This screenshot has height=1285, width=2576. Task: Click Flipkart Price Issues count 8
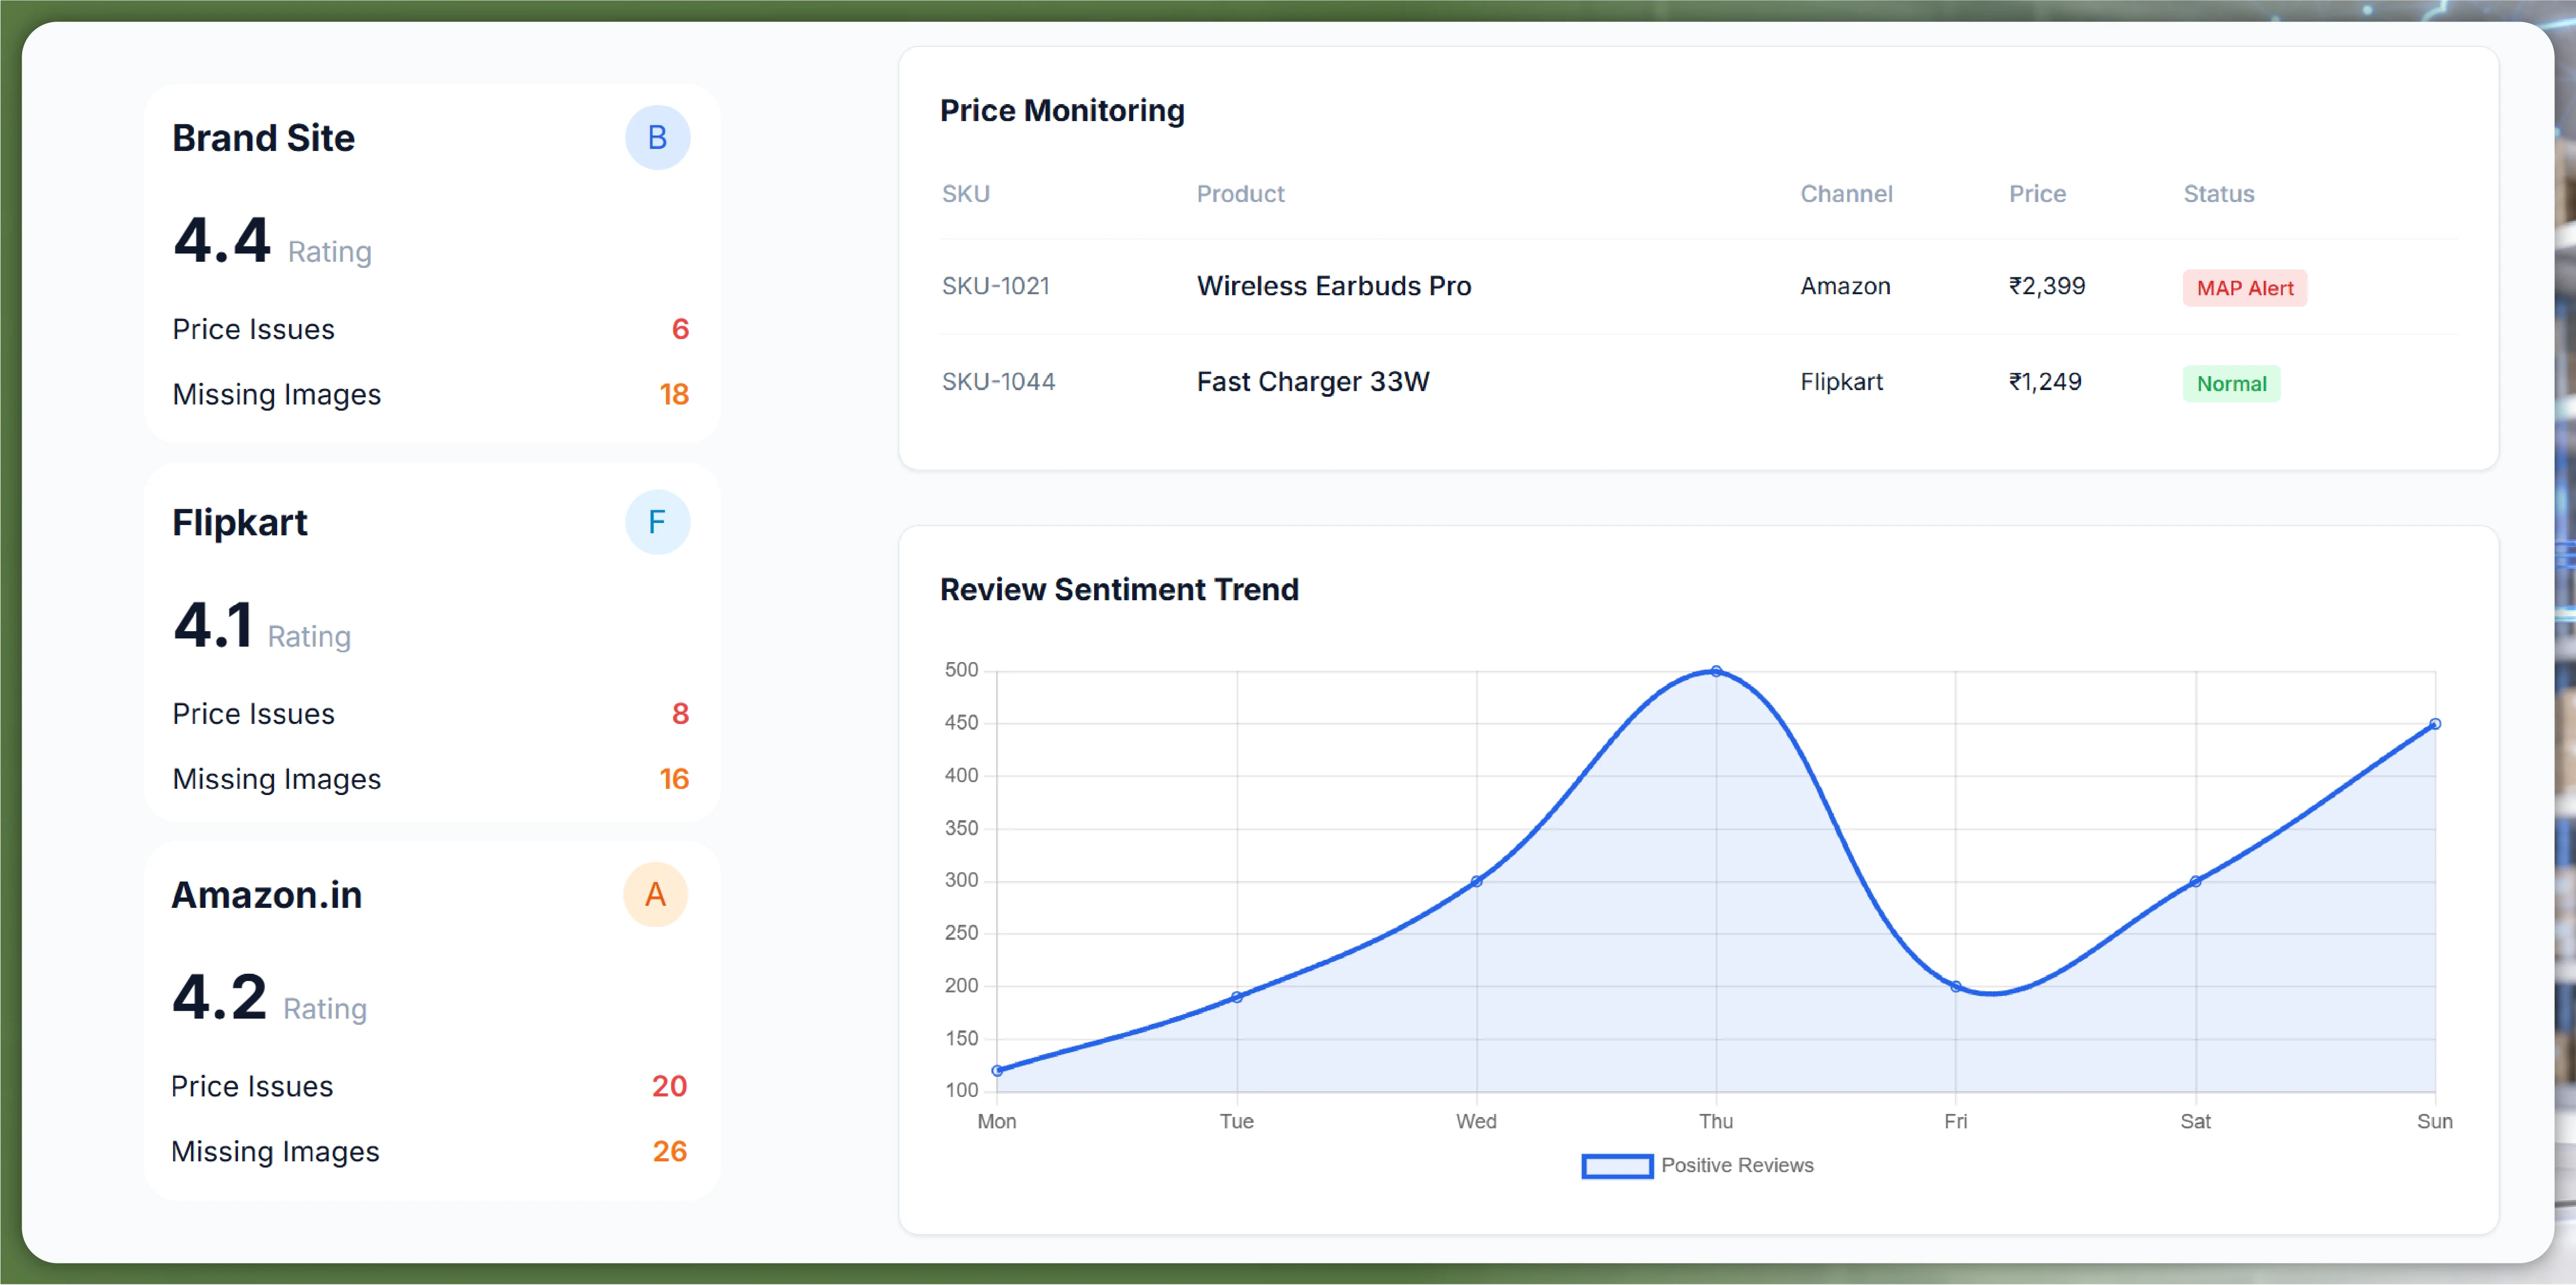680,714
